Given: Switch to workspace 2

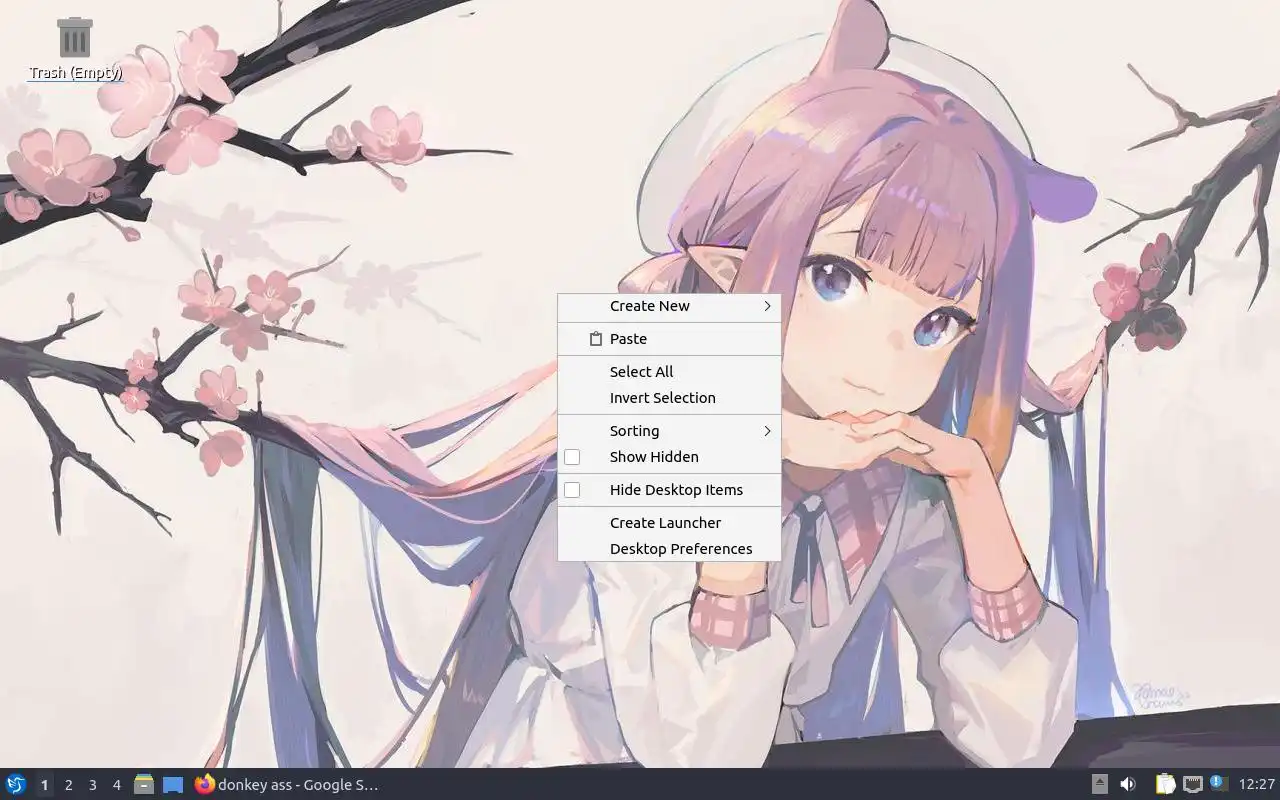Looking at the screenshot, I should (x=68, y=785).
